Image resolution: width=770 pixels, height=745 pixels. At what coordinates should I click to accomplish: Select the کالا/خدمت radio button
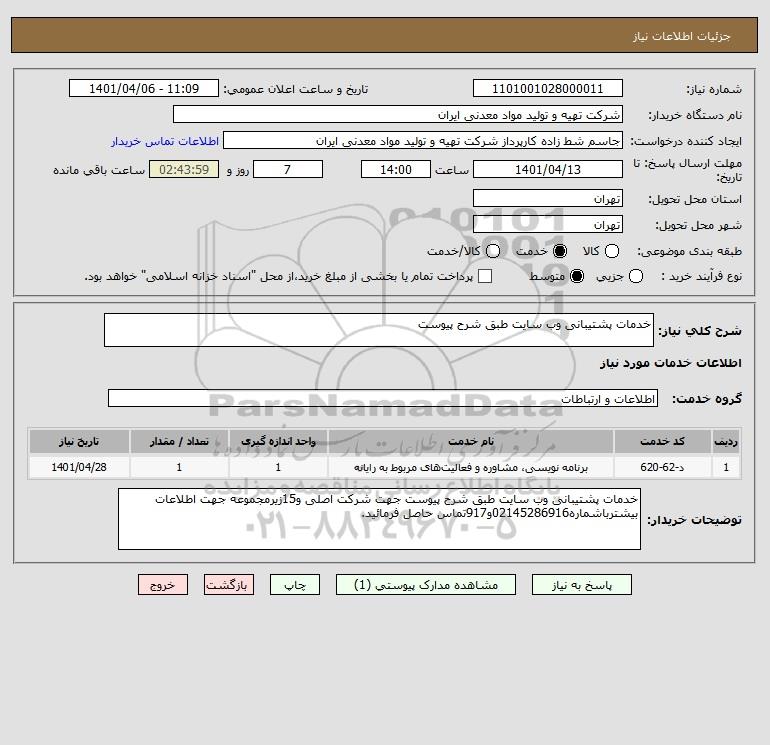(x=493, y=251)
